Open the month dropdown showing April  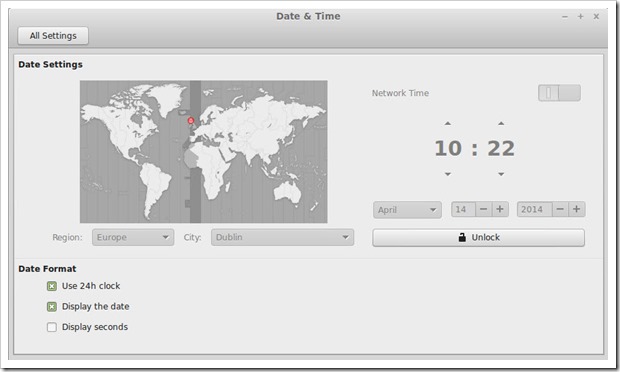[407, 210]
